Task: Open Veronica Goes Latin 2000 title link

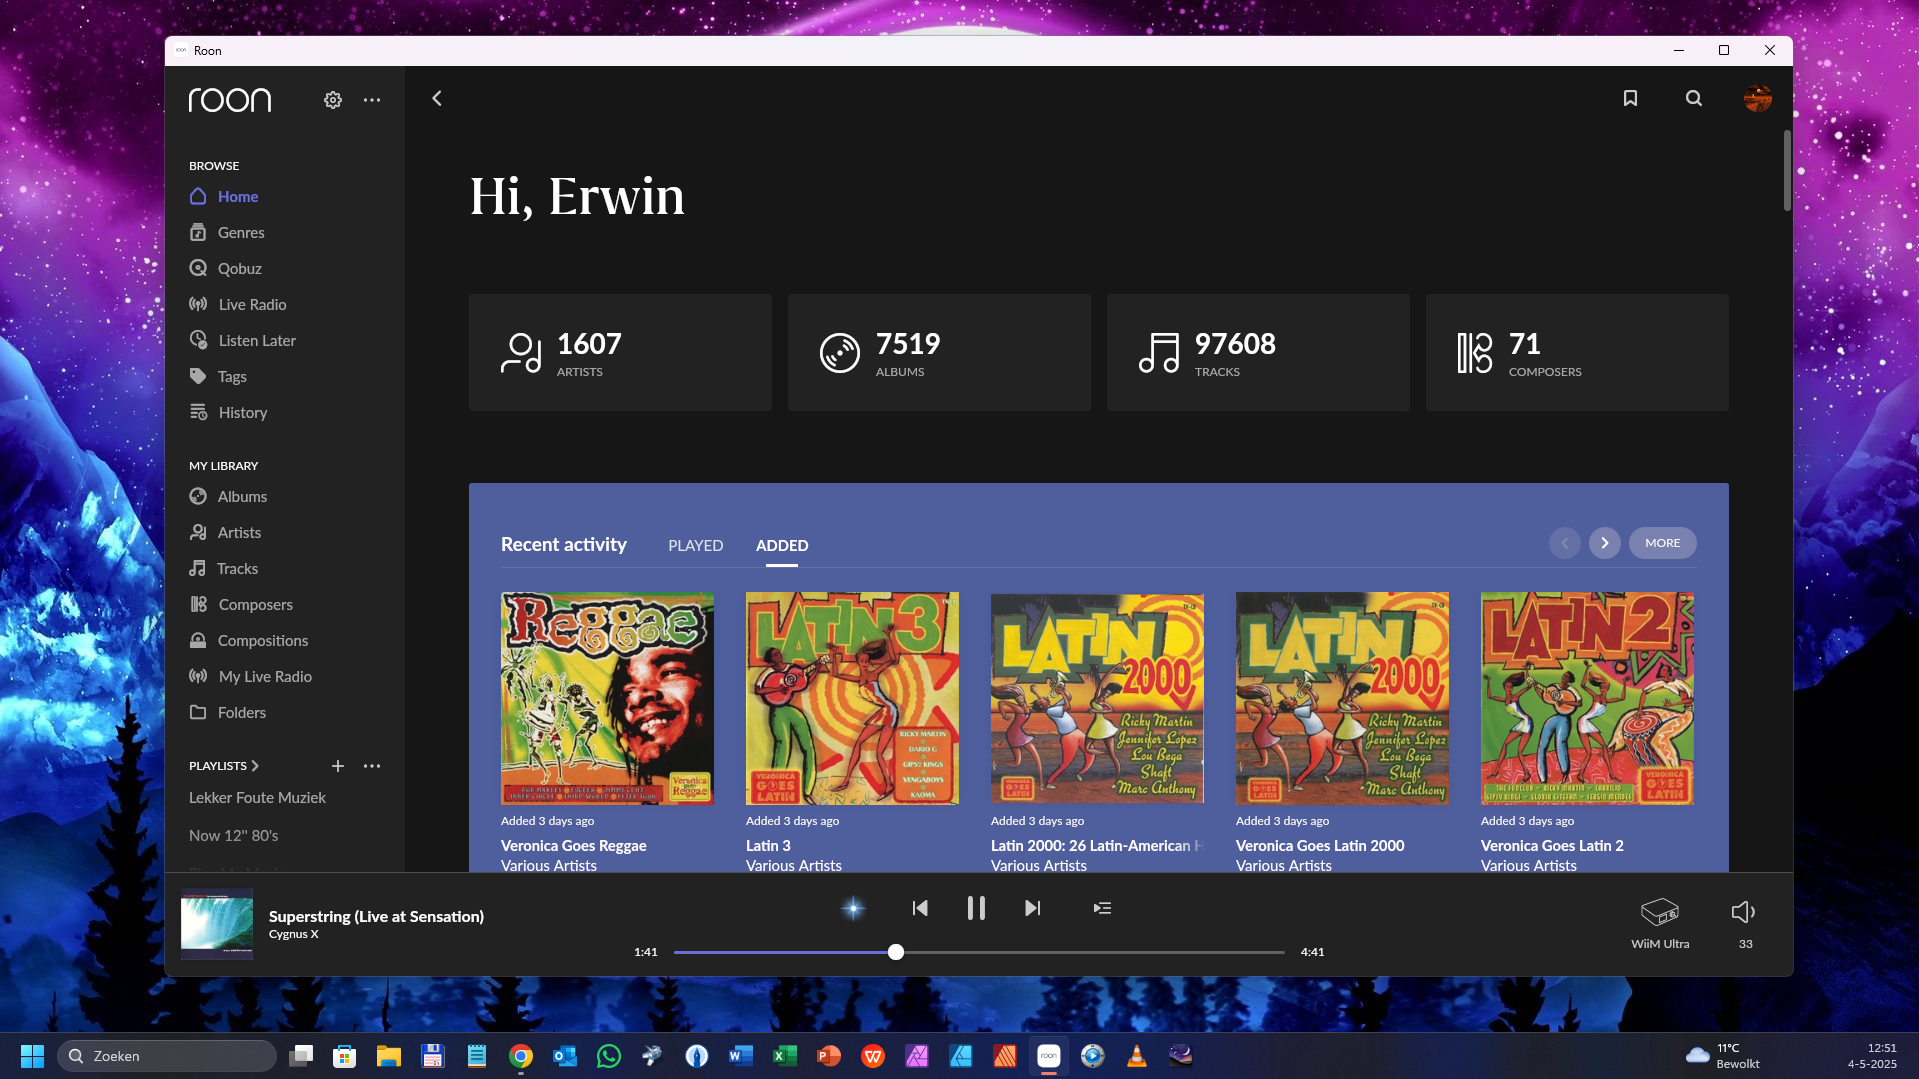Action: pyautogui.click(x=1319, y=845)
